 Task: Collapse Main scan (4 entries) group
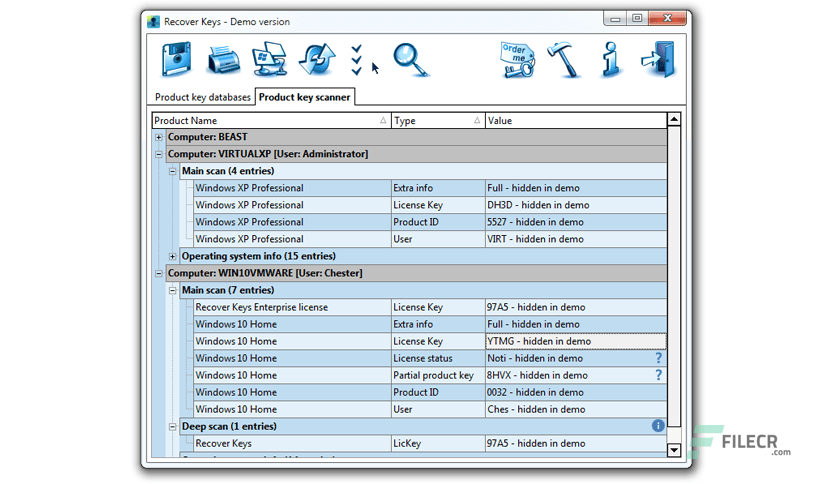(x=172, y=171)
